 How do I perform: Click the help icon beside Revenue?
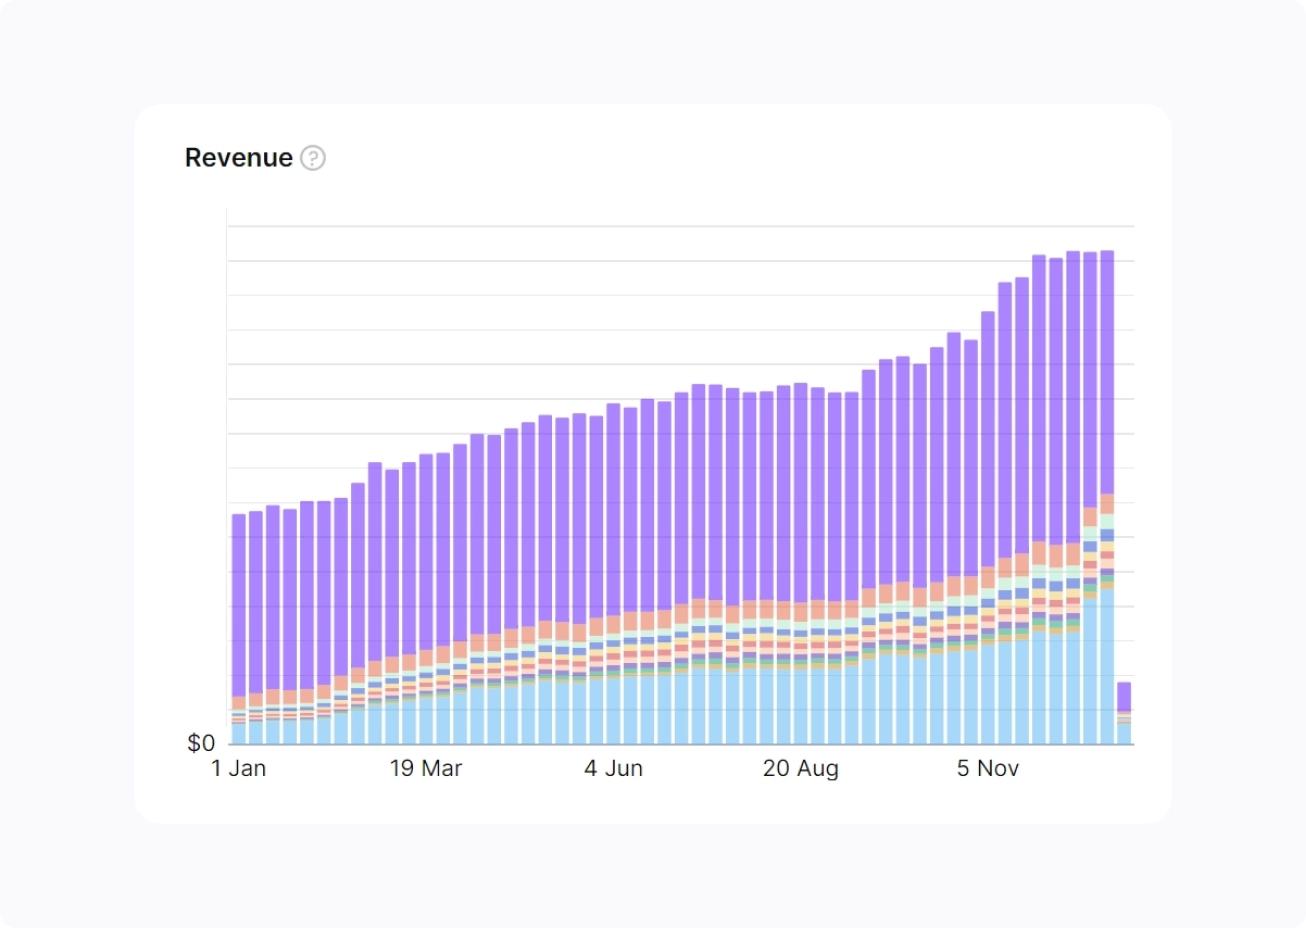(313, 158)
